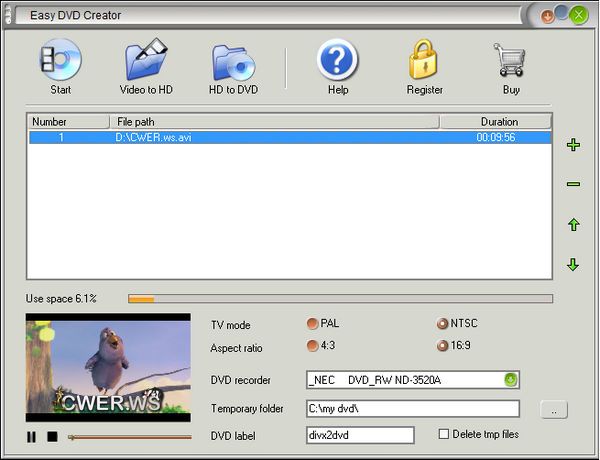This screenshot has width=600, height=460.
Task: Stop the video preview playback
Action: (x=52, y=437)
